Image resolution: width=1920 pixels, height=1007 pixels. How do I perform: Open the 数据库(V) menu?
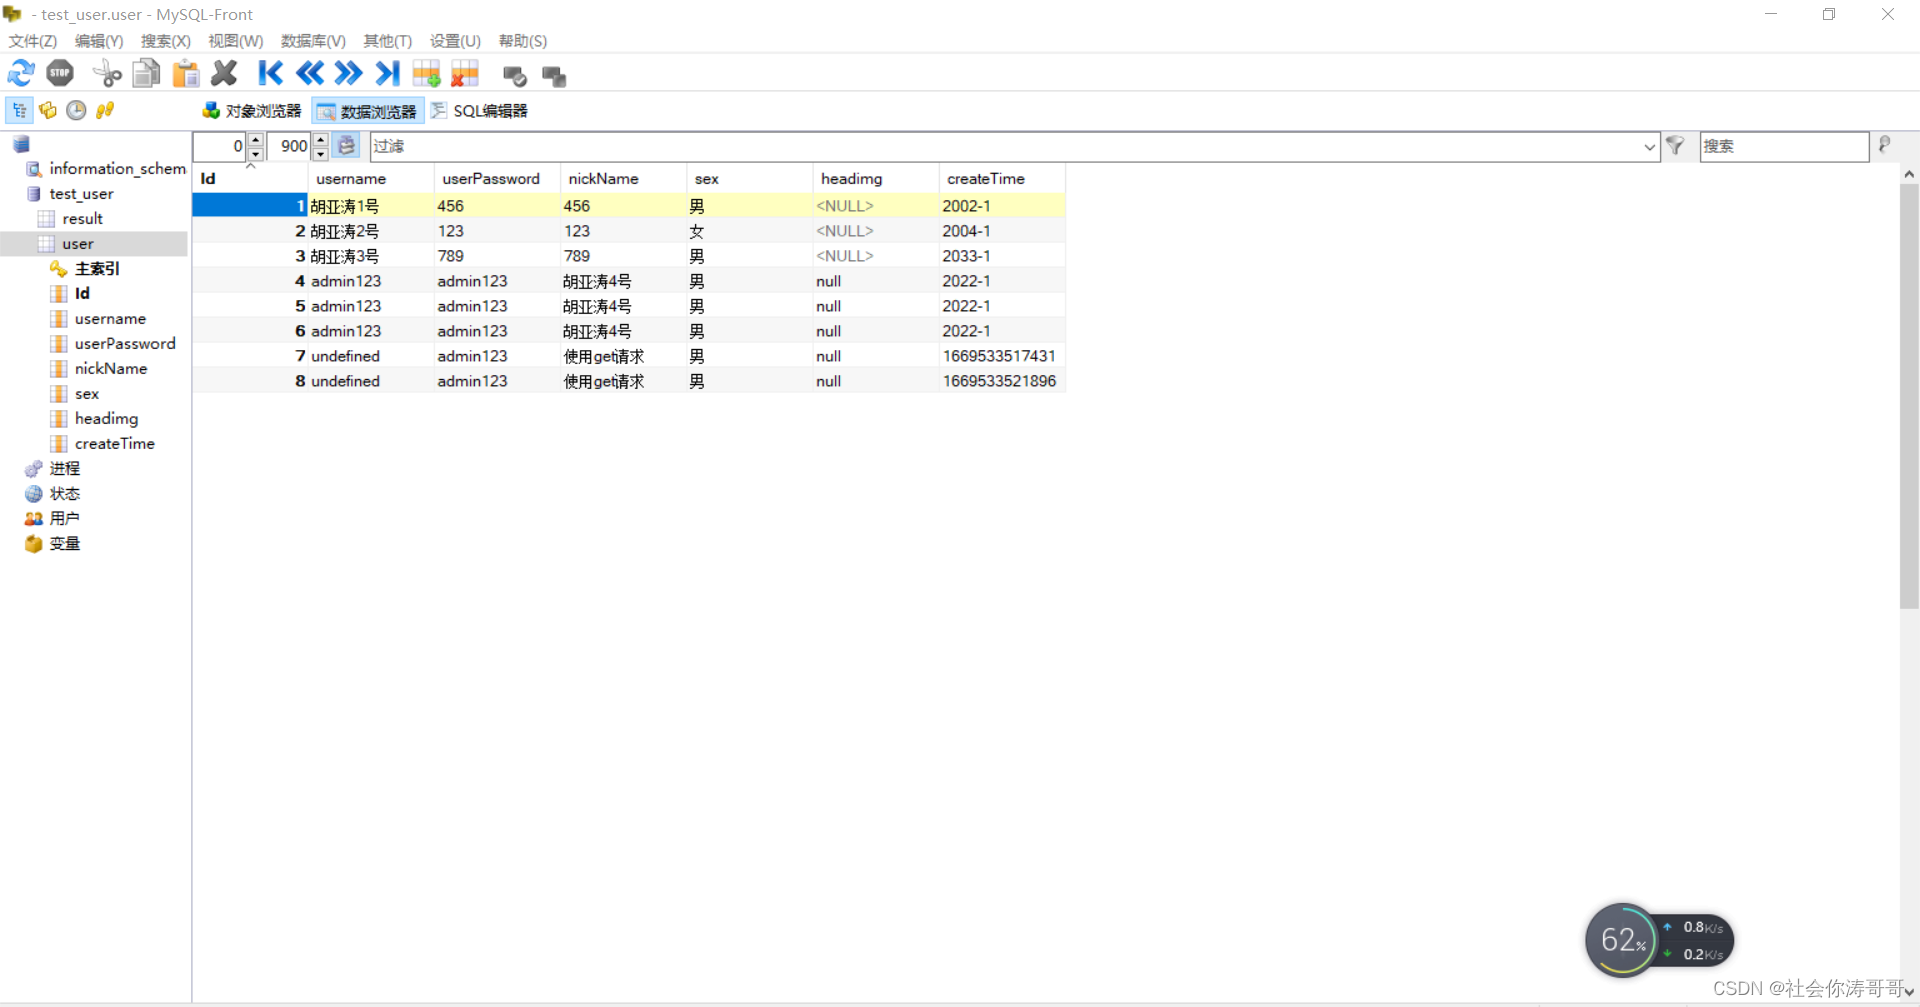coord(313,41)
